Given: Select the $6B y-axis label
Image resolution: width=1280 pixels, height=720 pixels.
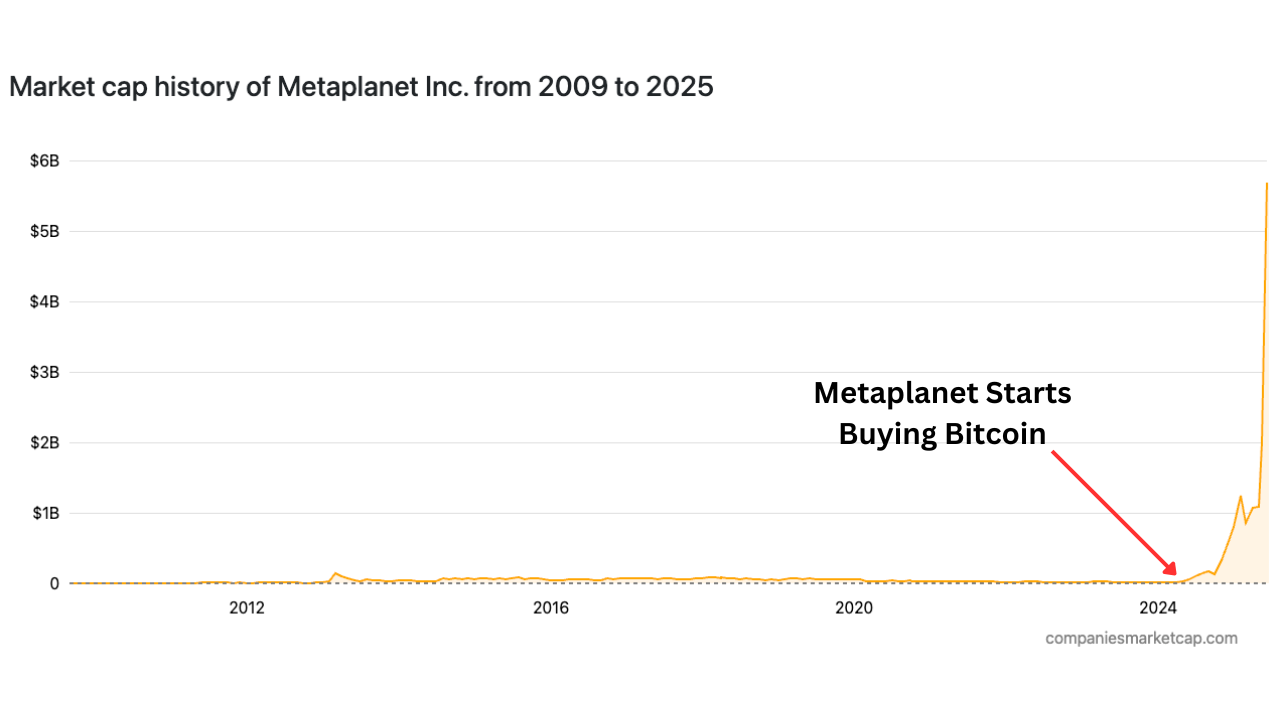Looking at the screenshot, I should point(45,161).
